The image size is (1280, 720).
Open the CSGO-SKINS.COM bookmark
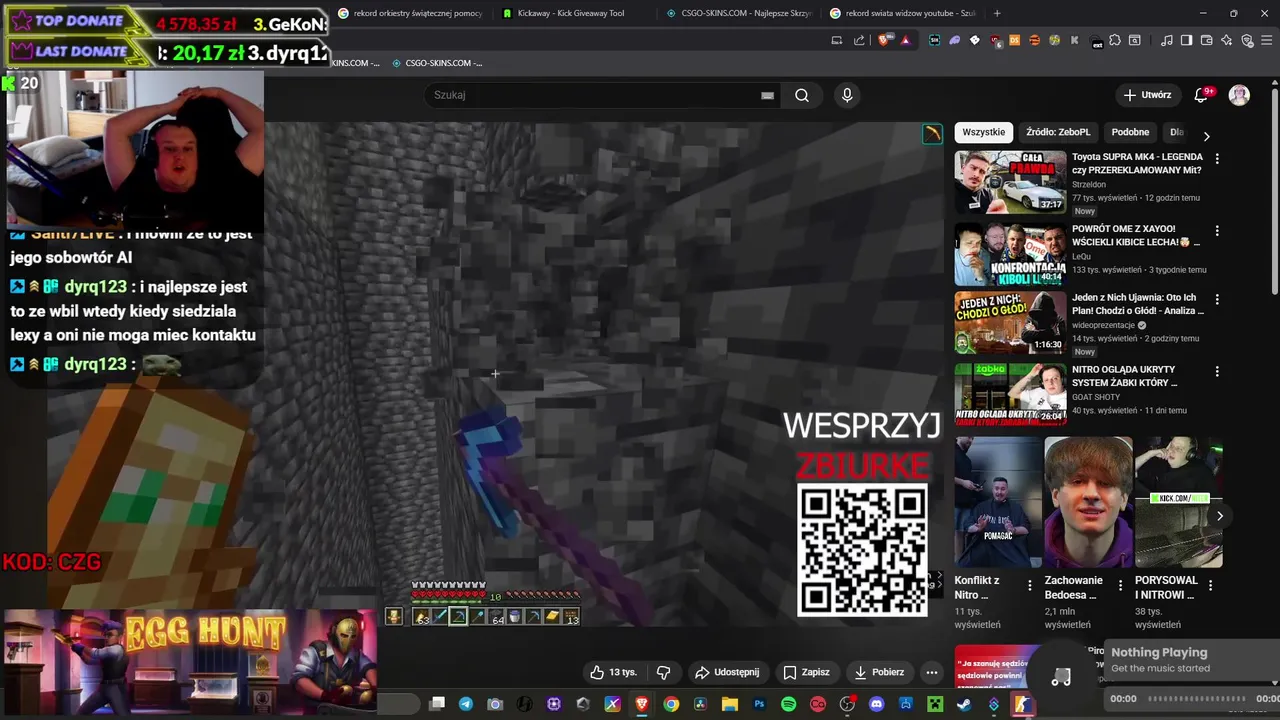tap(437, 63)
